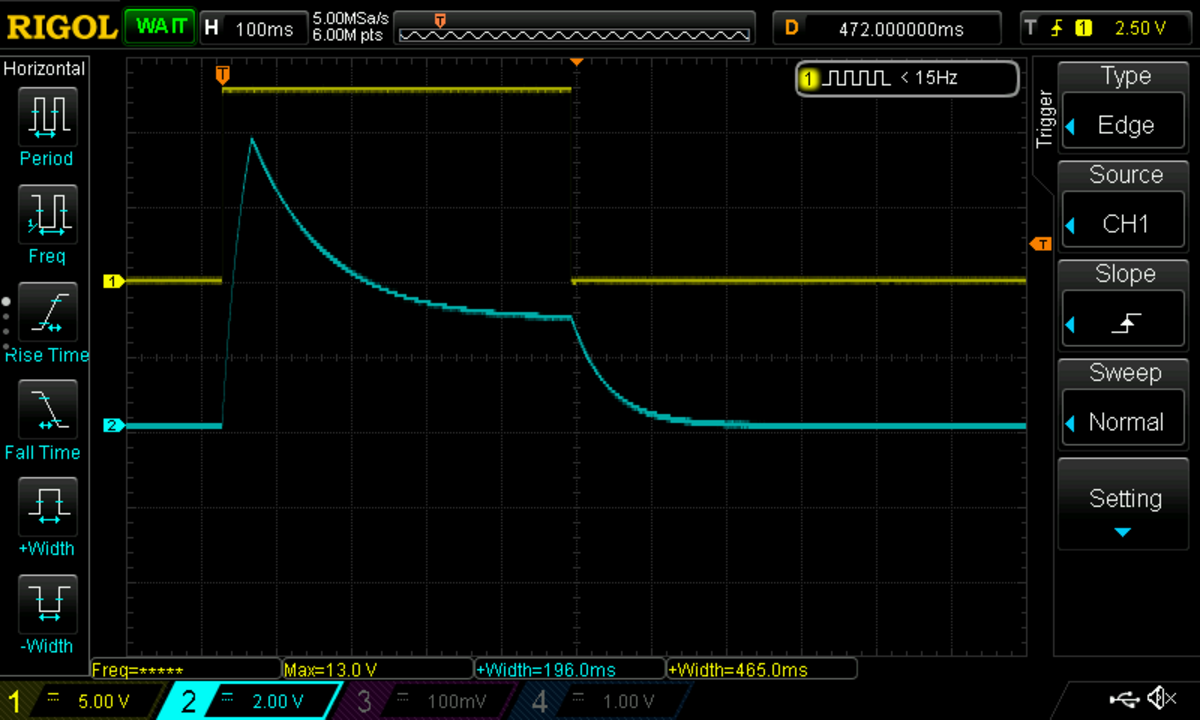This screenshot has height=720, width=1200.
Task: Open the trigger Source CH1 selector
Action: point(1124,207)
